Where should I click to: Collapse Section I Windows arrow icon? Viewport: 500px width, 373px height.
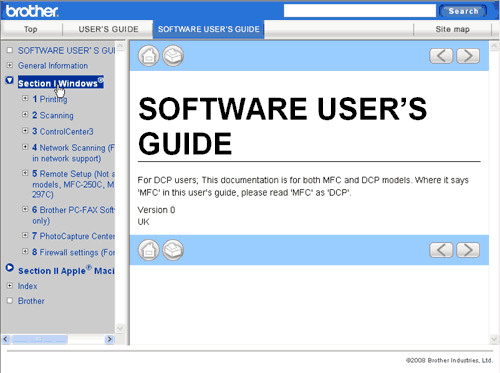click(x=10, y=80)
